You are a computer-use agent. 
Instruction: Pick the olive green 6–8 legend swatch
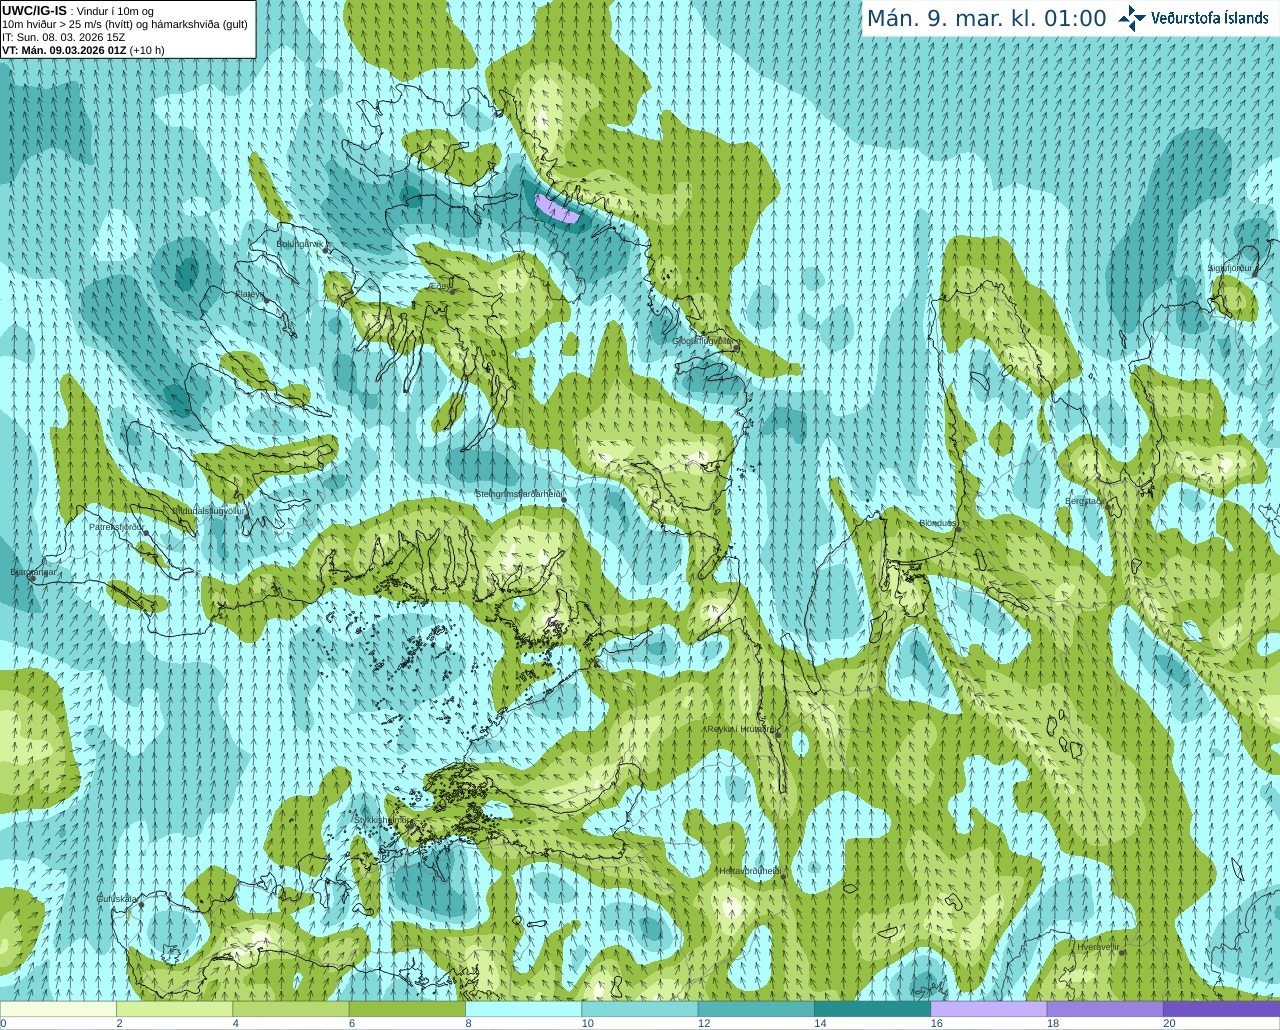coord(407,1009)
